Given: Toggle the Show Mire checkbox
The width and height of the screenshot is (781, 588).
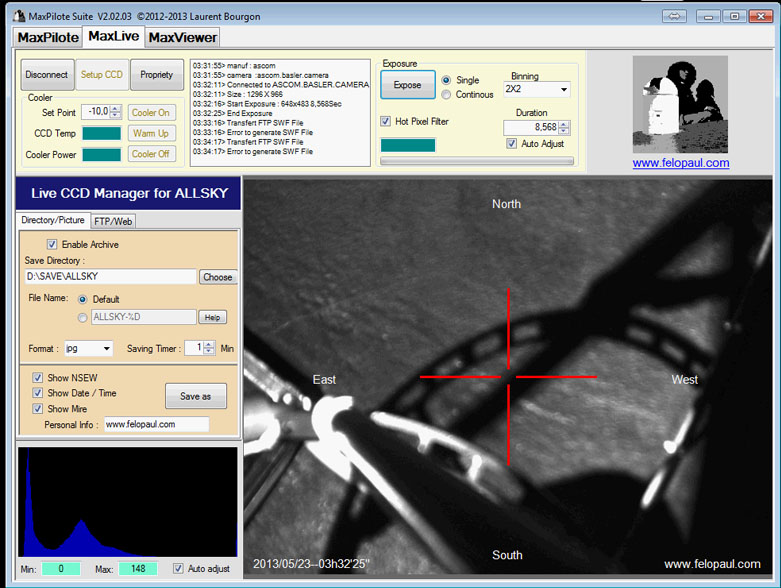Looking at the screenshot, I should (37, 409).
